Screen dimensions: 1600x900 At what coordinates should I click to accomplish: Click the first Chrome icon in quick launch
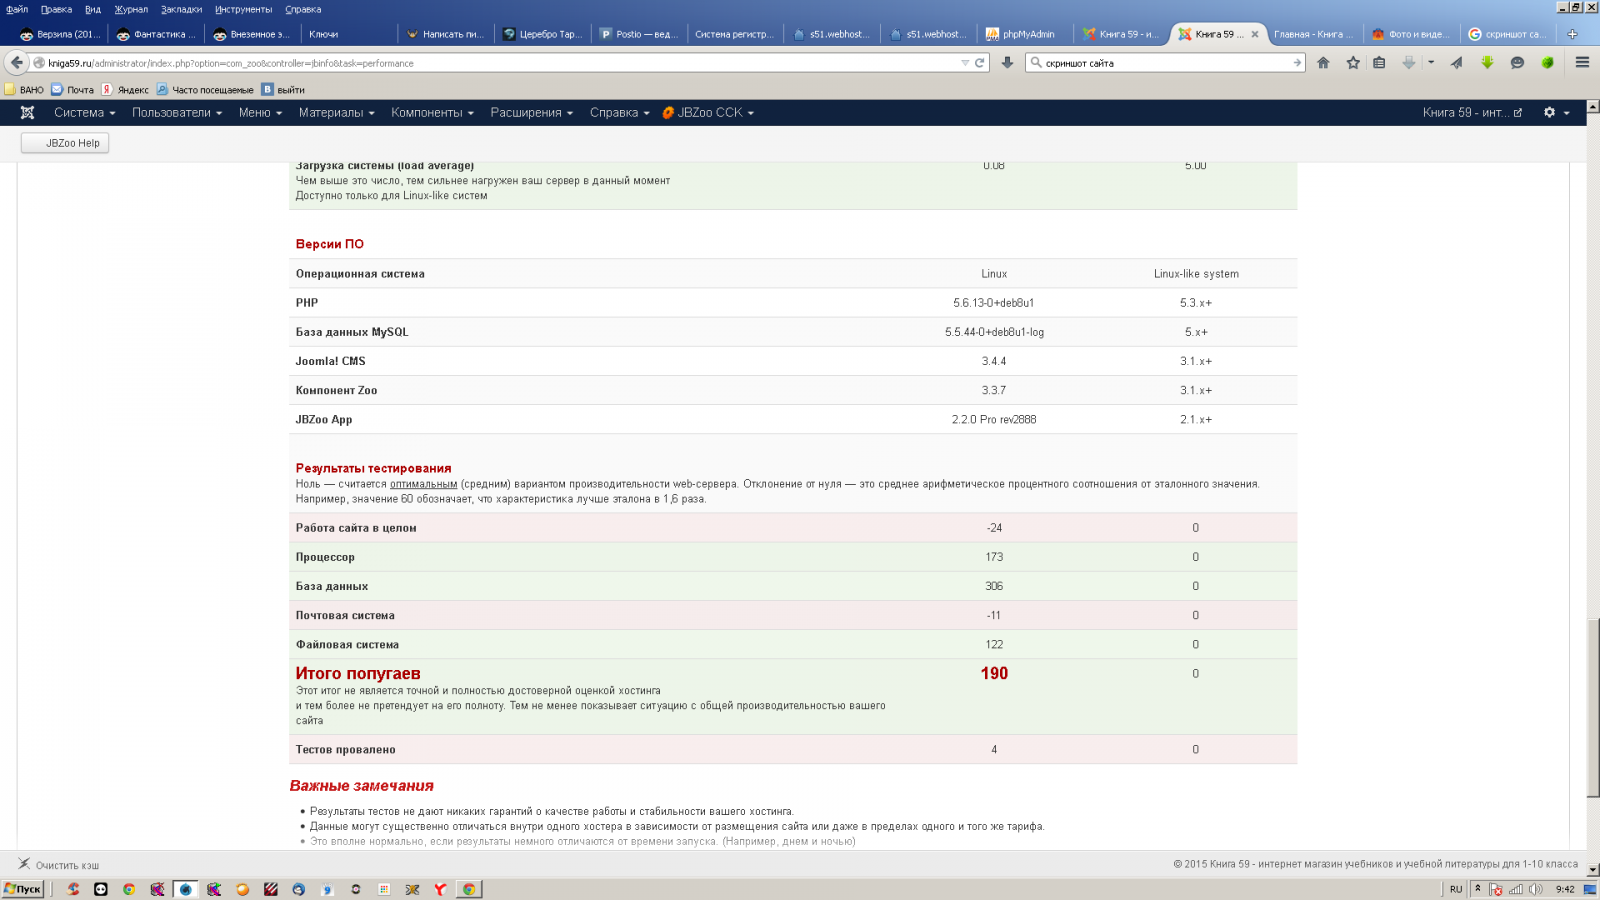coord(129,889)
